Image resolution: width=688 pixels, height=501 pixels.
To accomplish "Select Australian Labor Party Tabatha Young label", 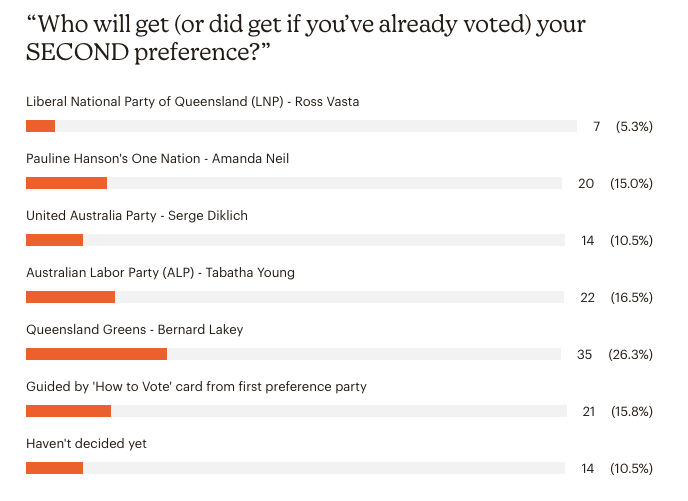I will (160, 273).
